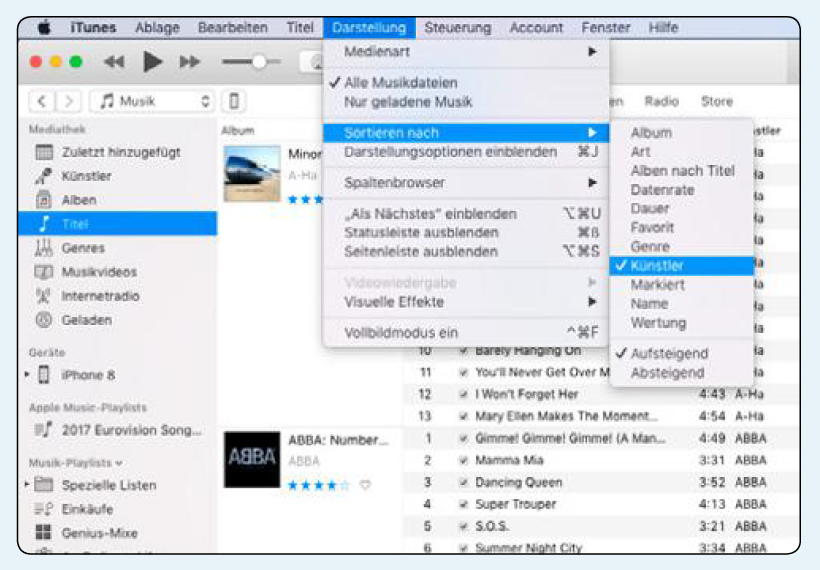The width and height of the screenshot is (820, 570).
Task: Go forward with the right arrow
Action: click(x=68, y=101)
